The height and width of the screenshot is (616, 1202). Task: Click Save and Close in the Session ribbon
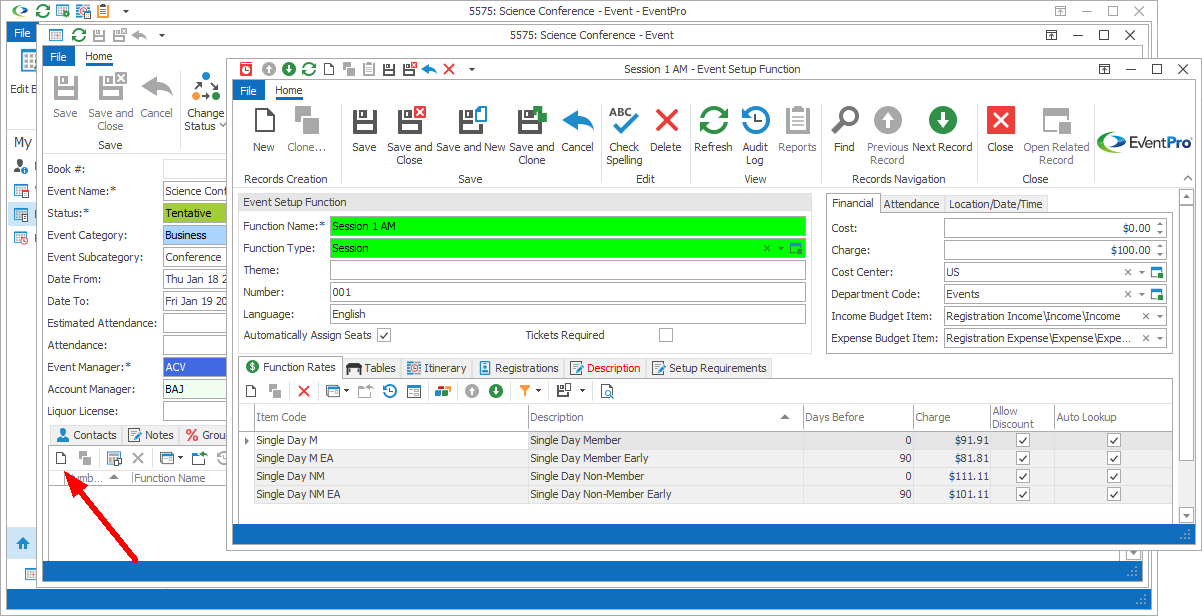409,136
